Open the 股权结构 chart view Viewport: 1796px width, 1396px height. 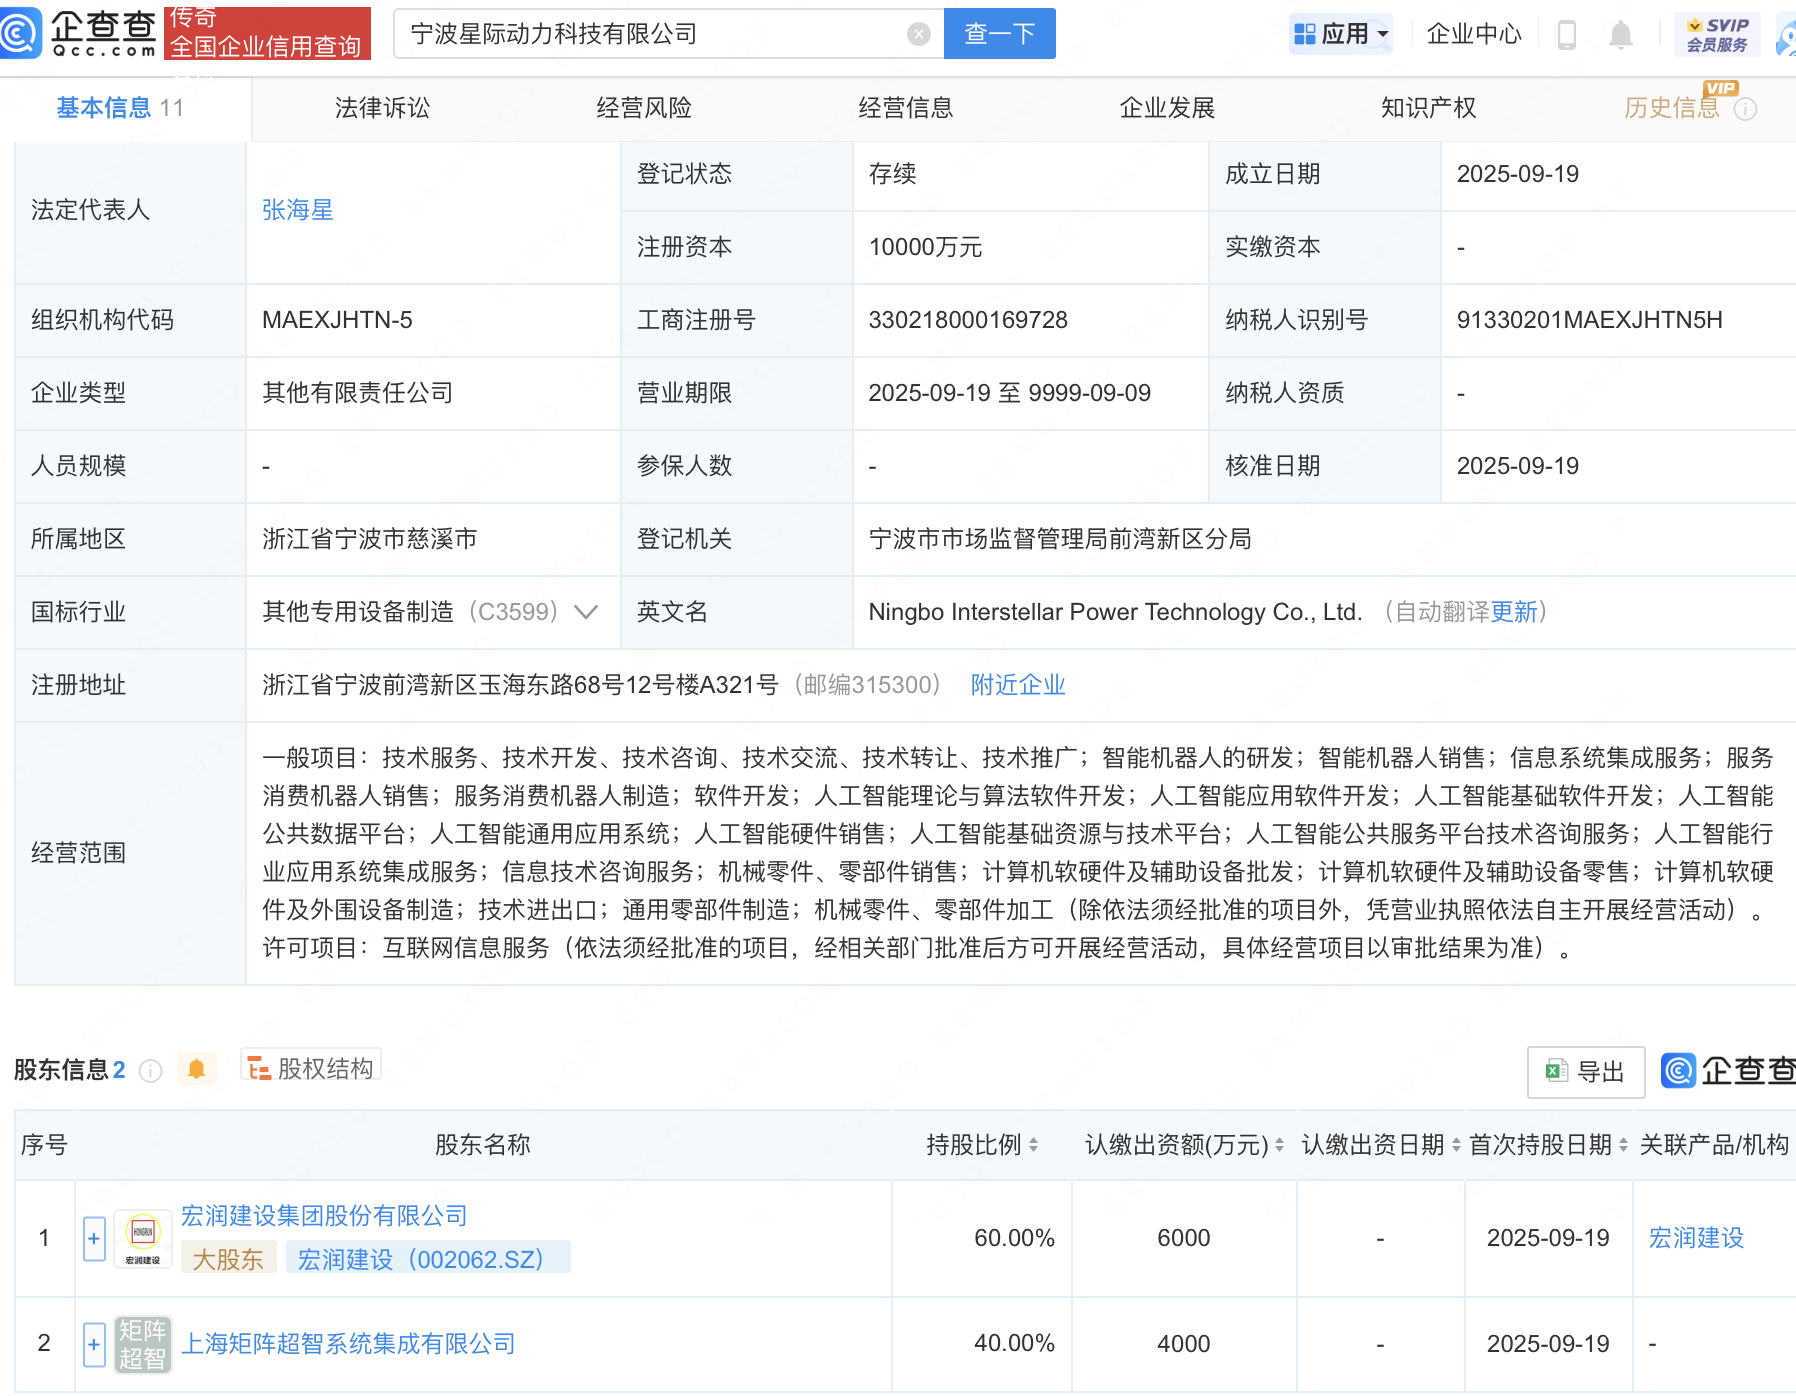(x=311, y=1068)
